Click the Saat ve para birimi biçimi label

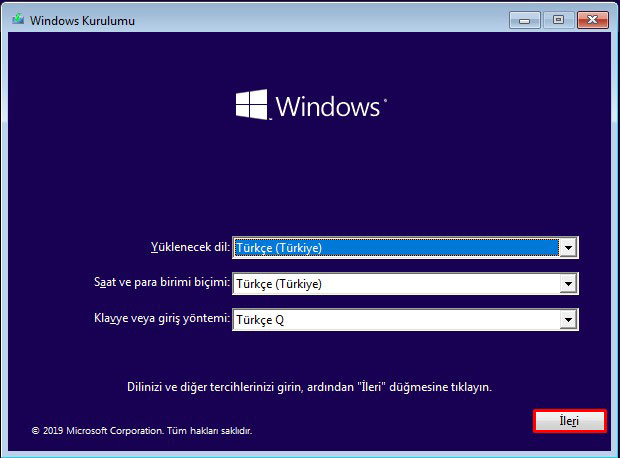click(x=162, y=282)
